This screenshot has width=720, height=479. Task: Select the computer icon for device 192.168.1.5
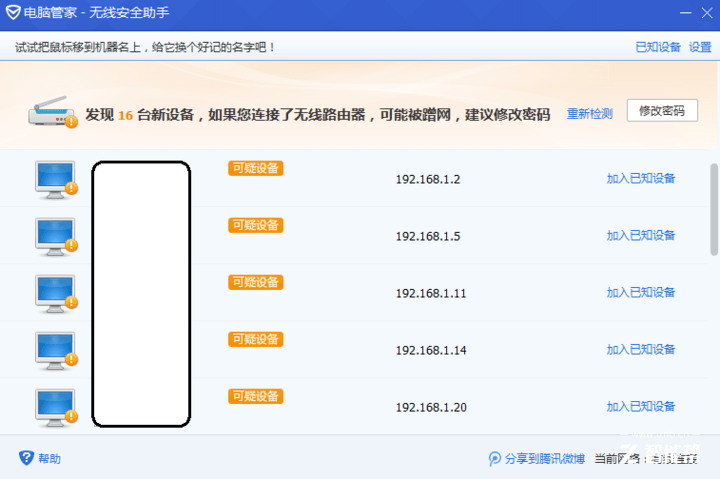pos(55,235)
